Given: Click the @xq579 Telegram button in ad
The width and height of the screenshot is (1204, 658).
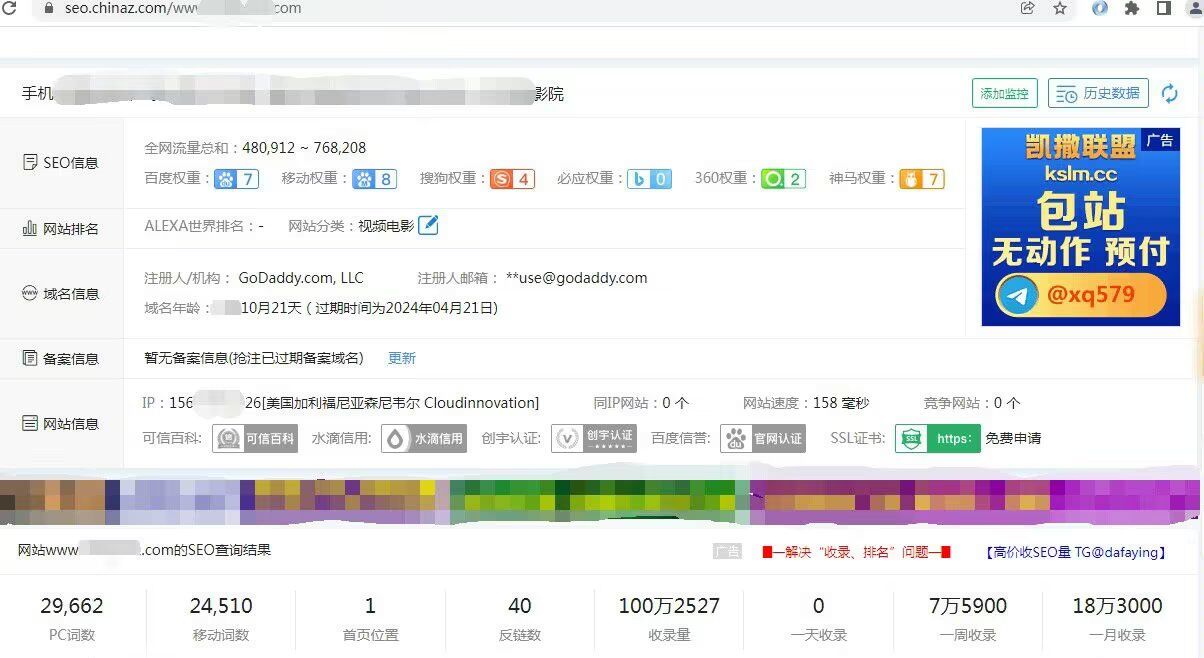Looking at the screenshot, I should [1081, 294].
